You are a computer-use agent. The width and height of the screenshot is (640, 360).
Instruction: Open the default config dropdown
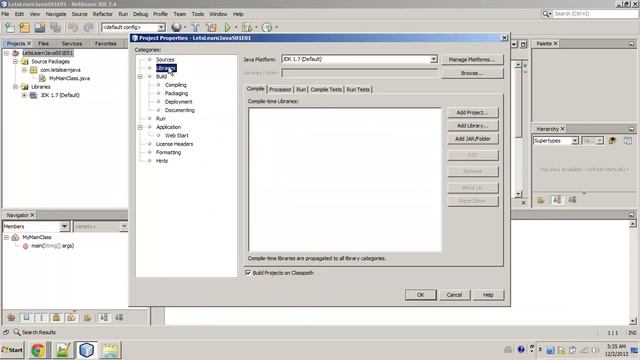[x=161, y=27]
